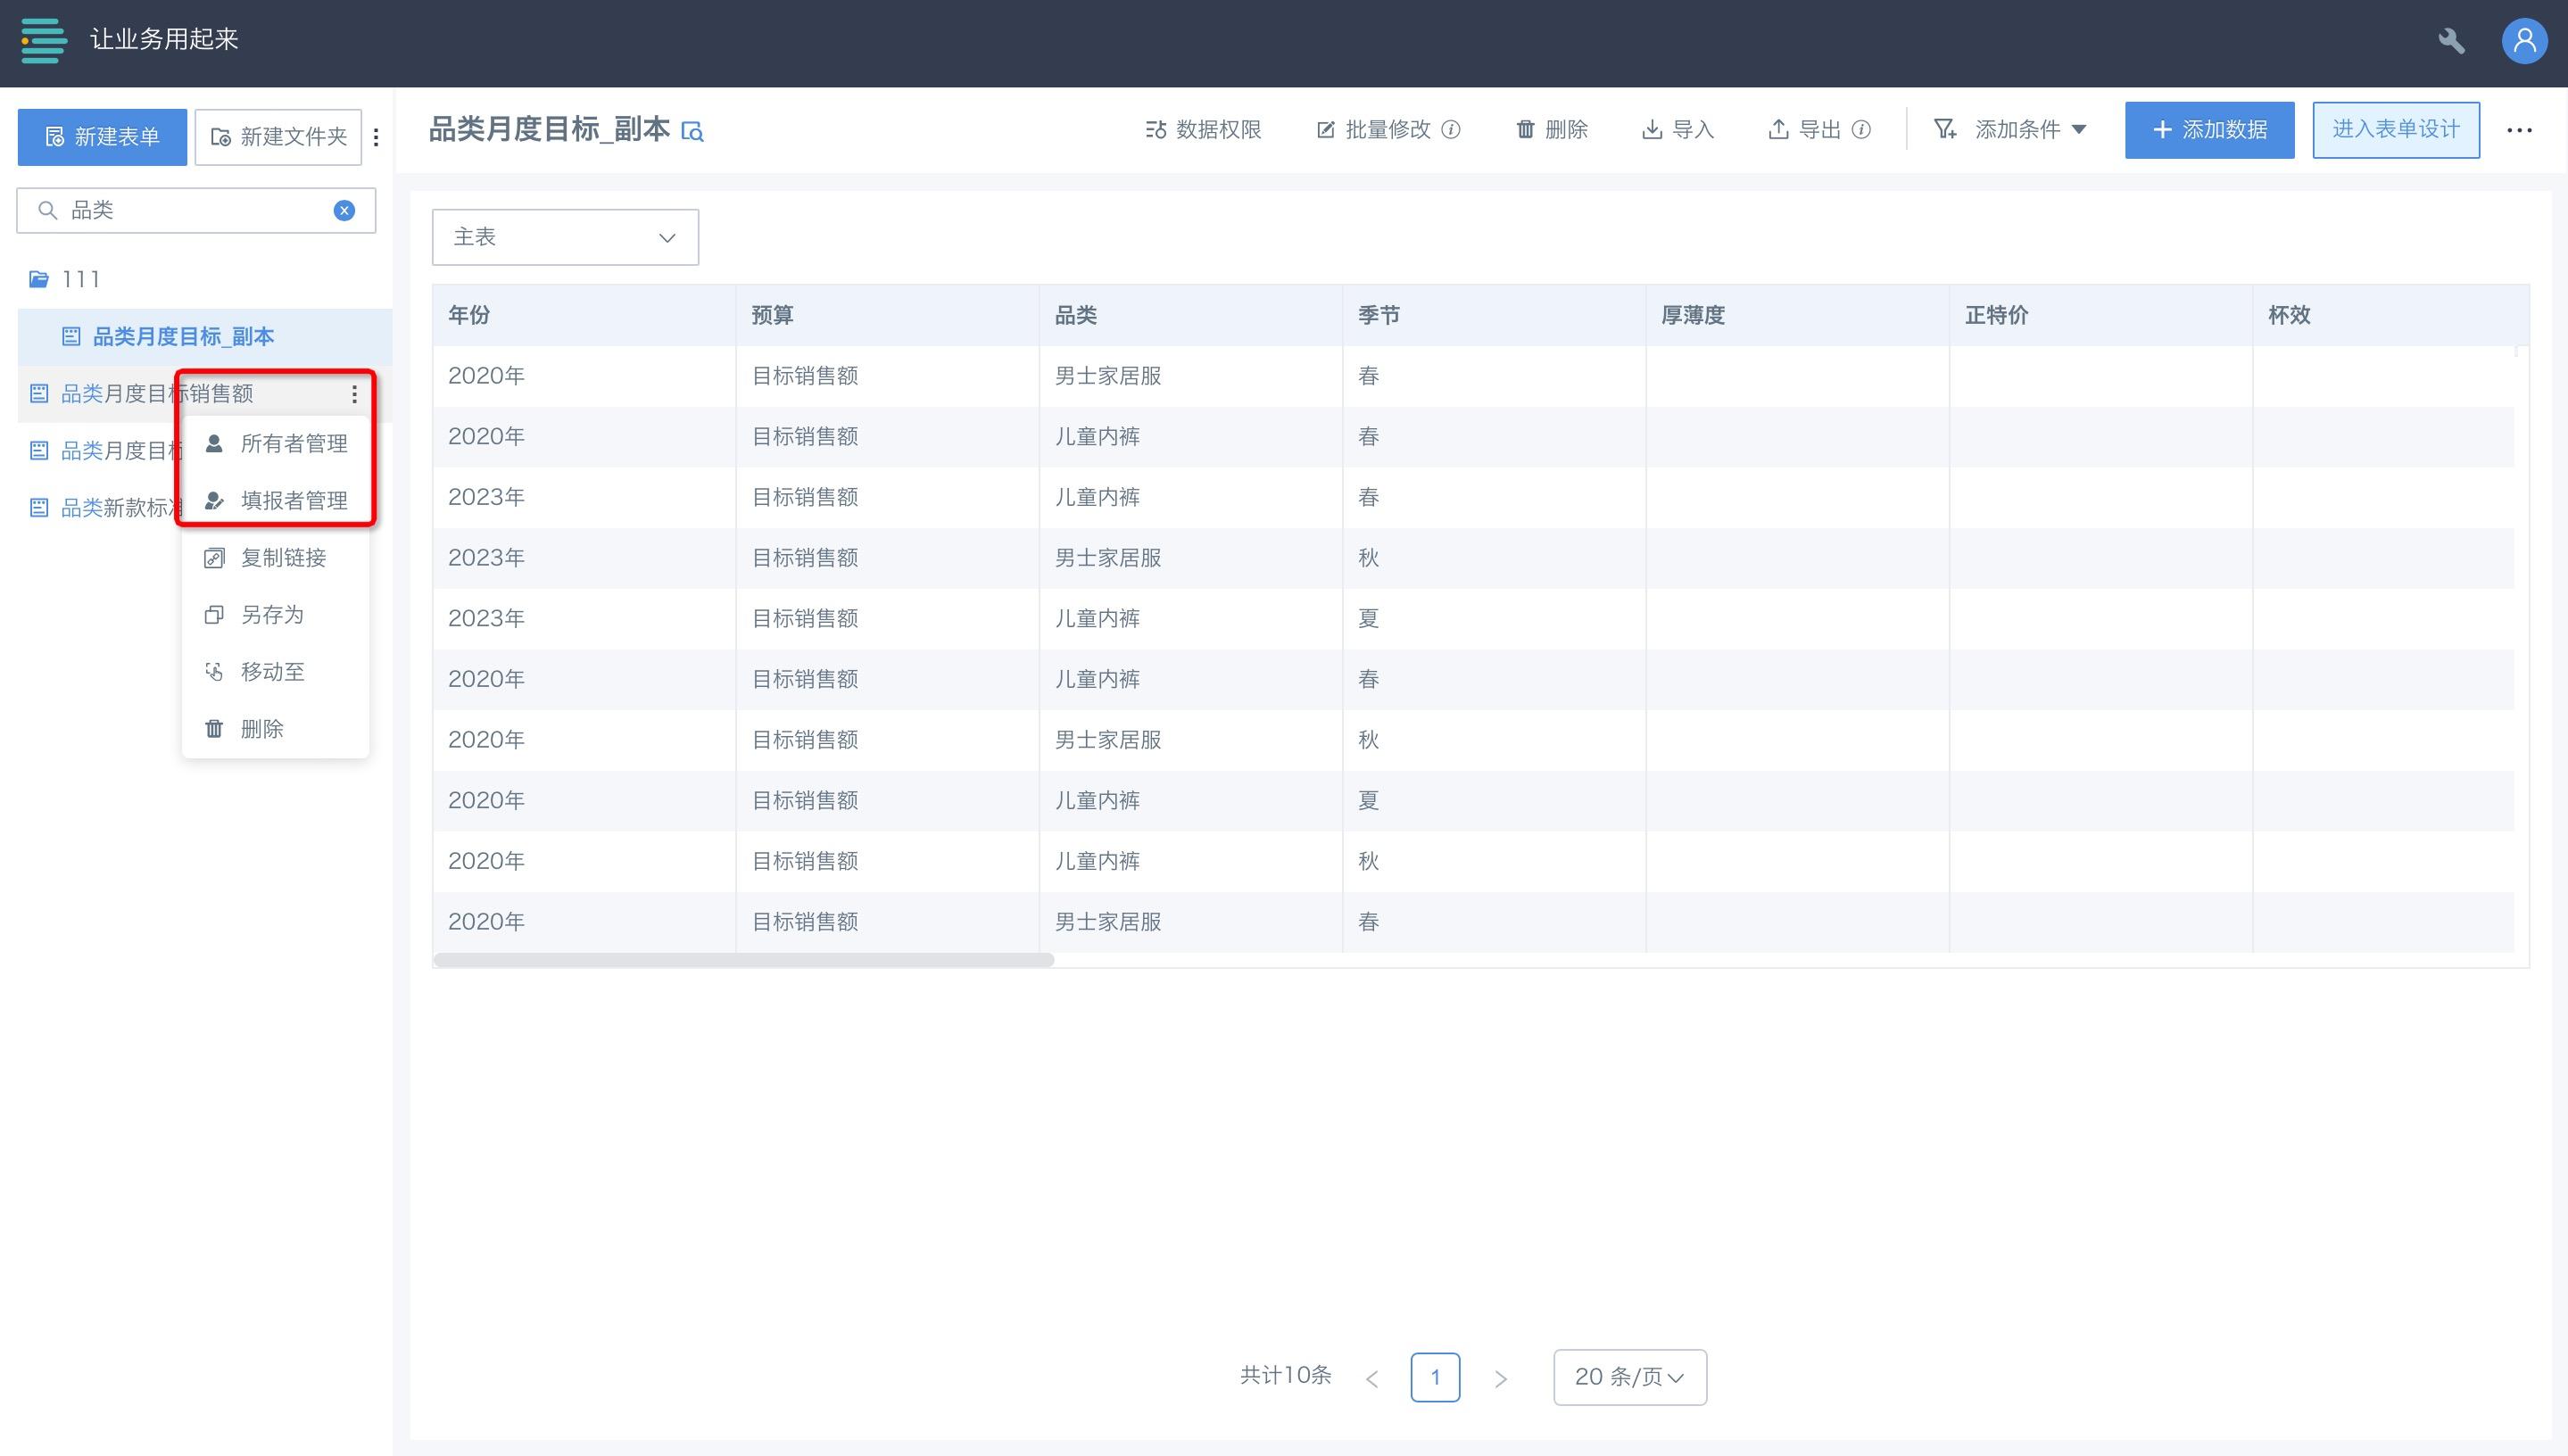Viewport: 2568px width, 1456px height.
Task: Click the hamburger logo icon at top left
Action: [43, 40]
